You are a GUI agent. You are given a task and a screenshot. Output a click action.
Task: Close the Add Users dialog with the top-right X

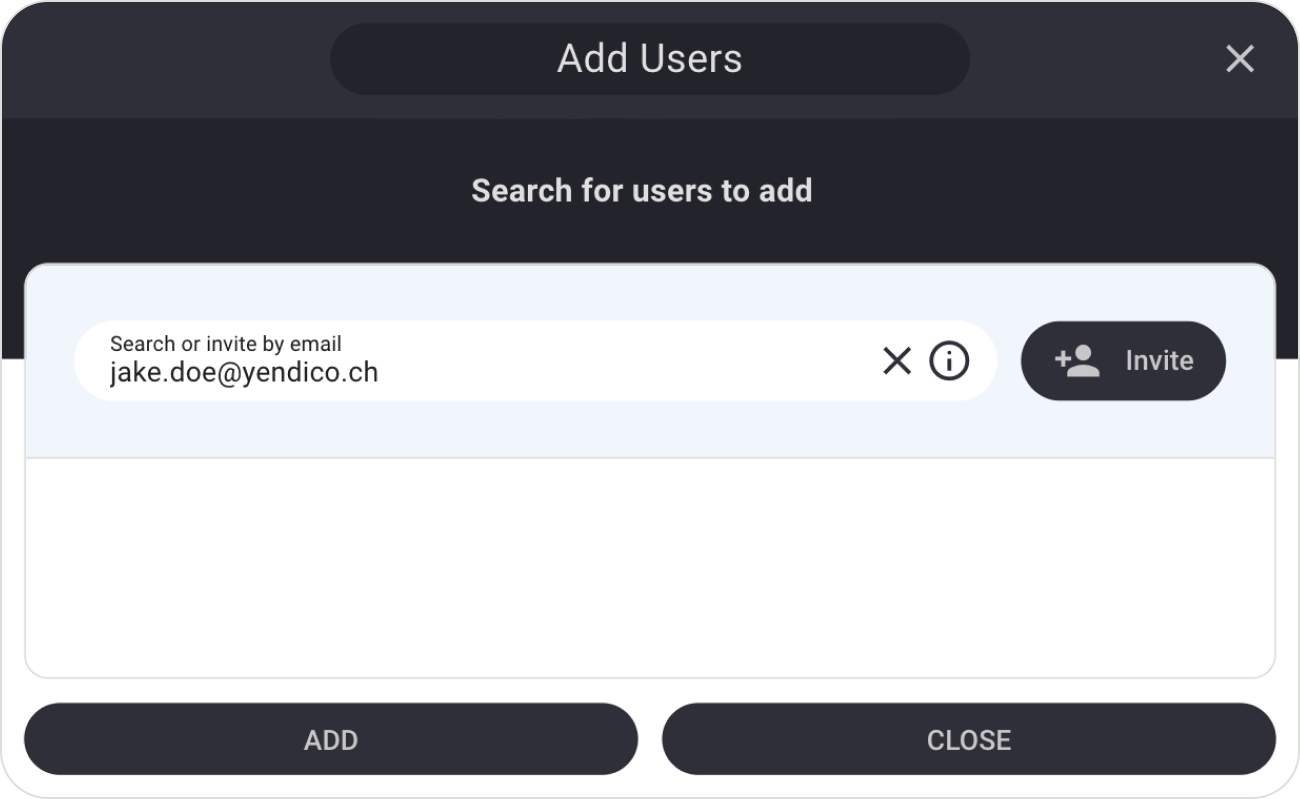point(1239,59)
